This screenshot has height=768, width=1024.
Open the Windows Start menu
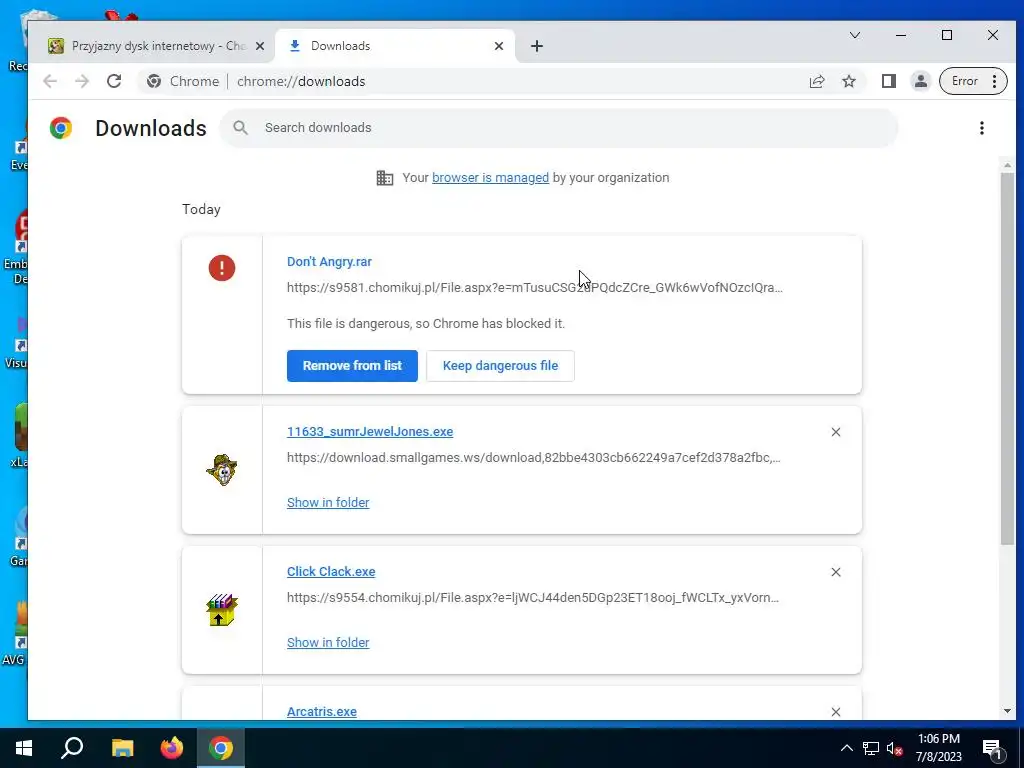pos(24,748)
